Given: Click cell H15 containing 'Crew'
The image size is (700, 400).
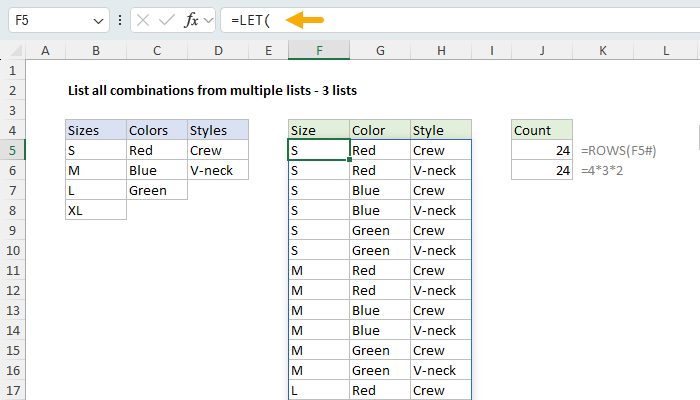Looking at the screenshot, I should (441, 350).
